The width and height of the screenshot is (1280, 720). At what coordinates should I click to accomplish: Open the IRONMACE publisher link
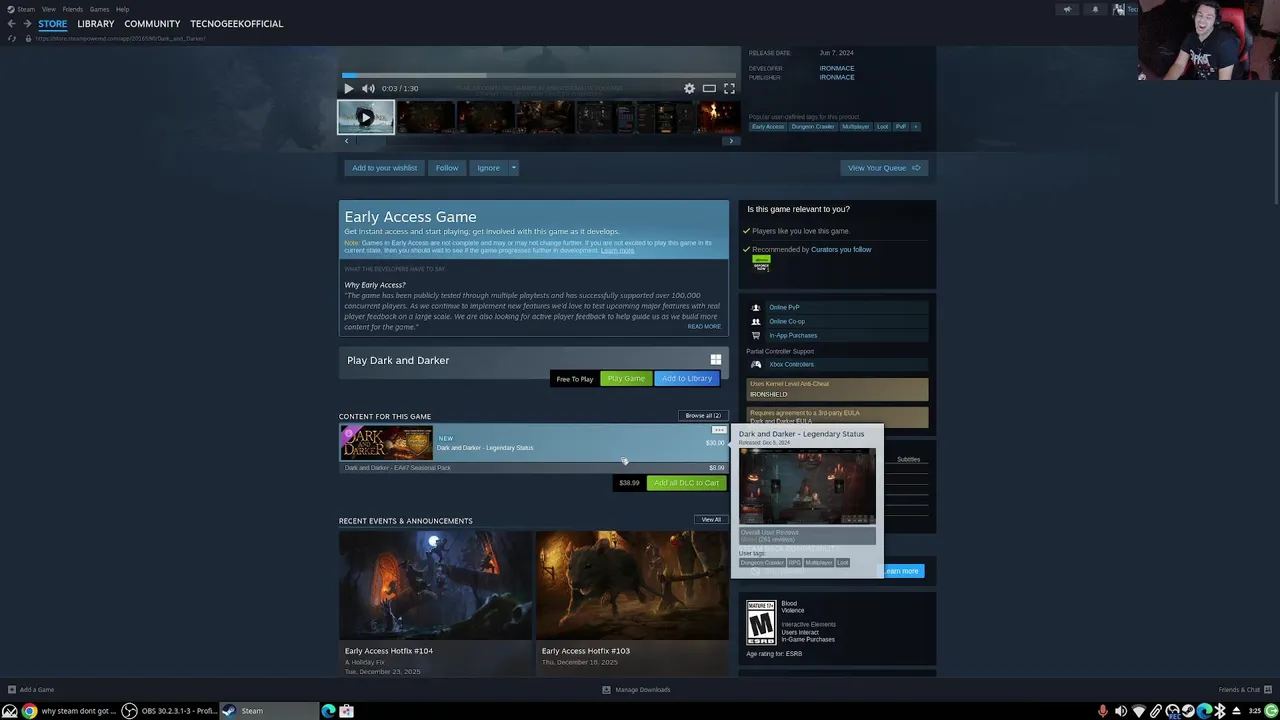click(837, 78)
